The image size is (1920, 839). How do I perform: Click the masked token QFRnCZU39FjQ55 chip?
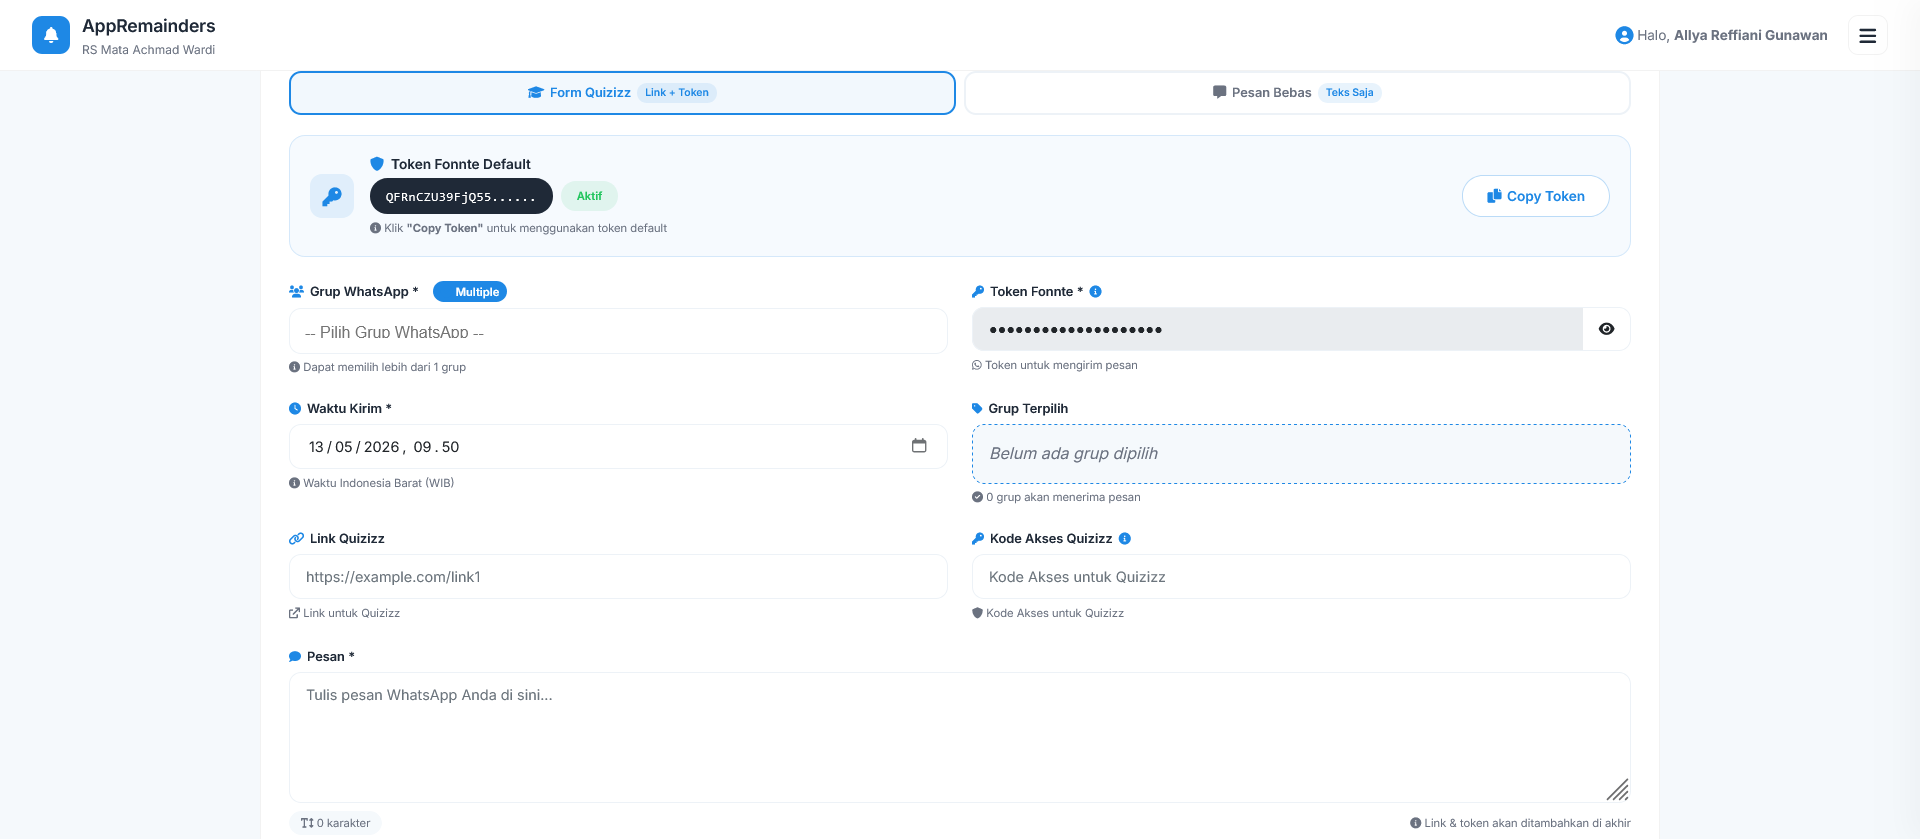461,196
